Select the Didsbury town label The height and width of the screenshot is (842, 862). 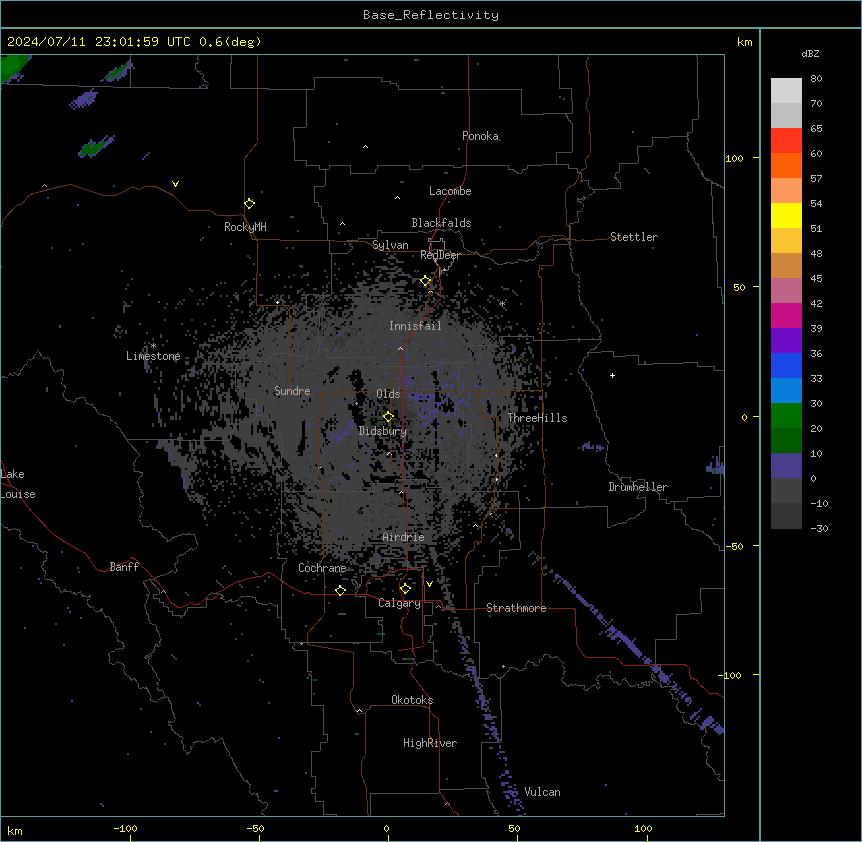(x=383, y=431)
